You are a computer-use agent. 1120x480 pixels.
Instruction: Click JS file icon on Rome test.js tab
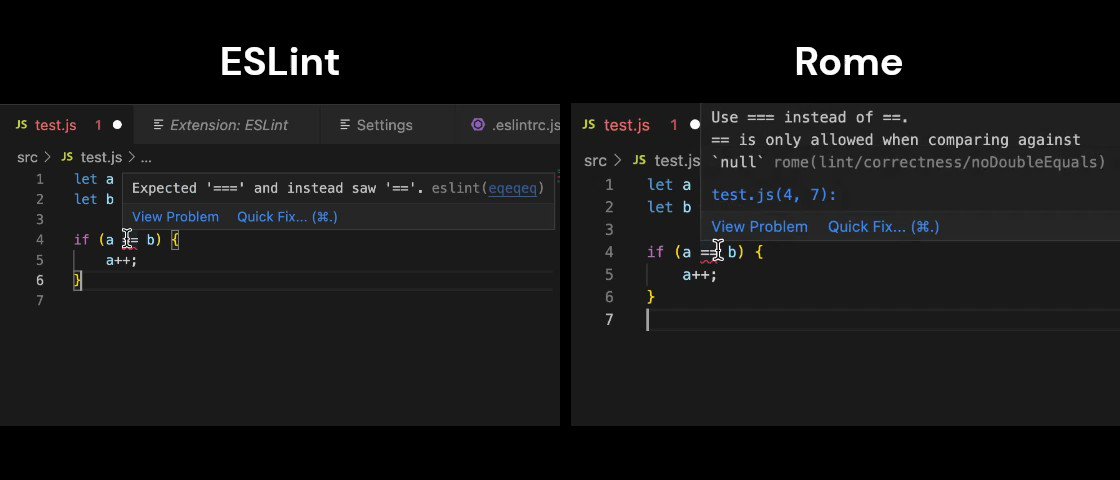click(589, 125)
